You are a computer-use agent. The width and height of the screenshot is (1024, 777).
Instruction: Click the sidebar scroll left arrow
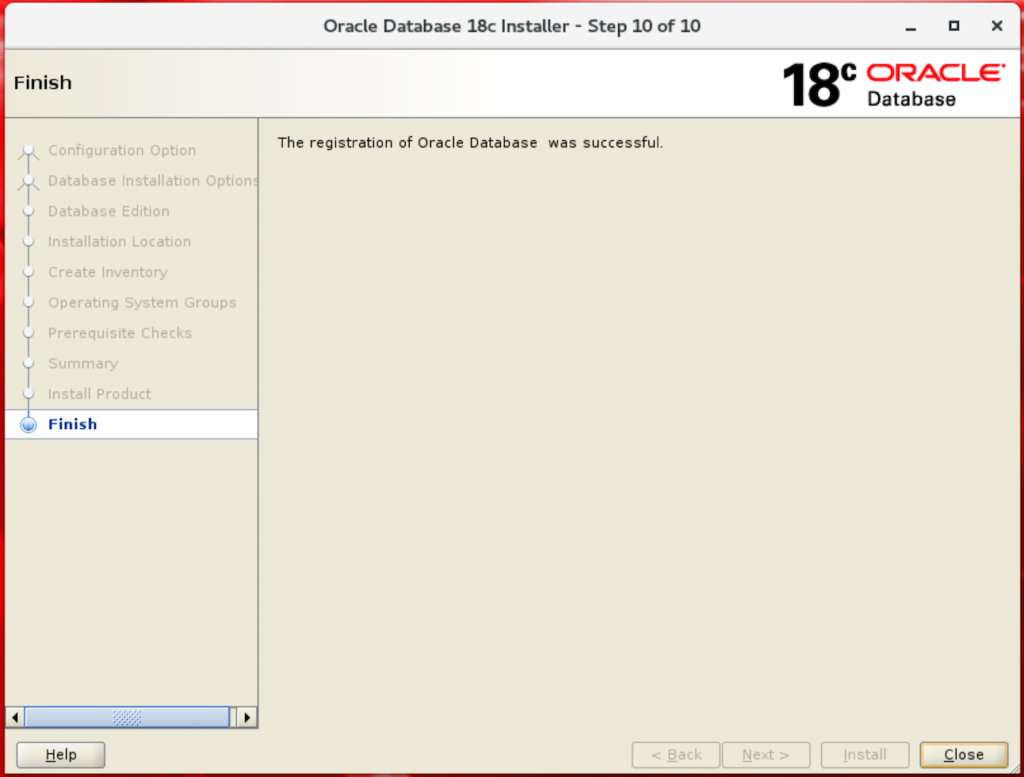point(15,718)
